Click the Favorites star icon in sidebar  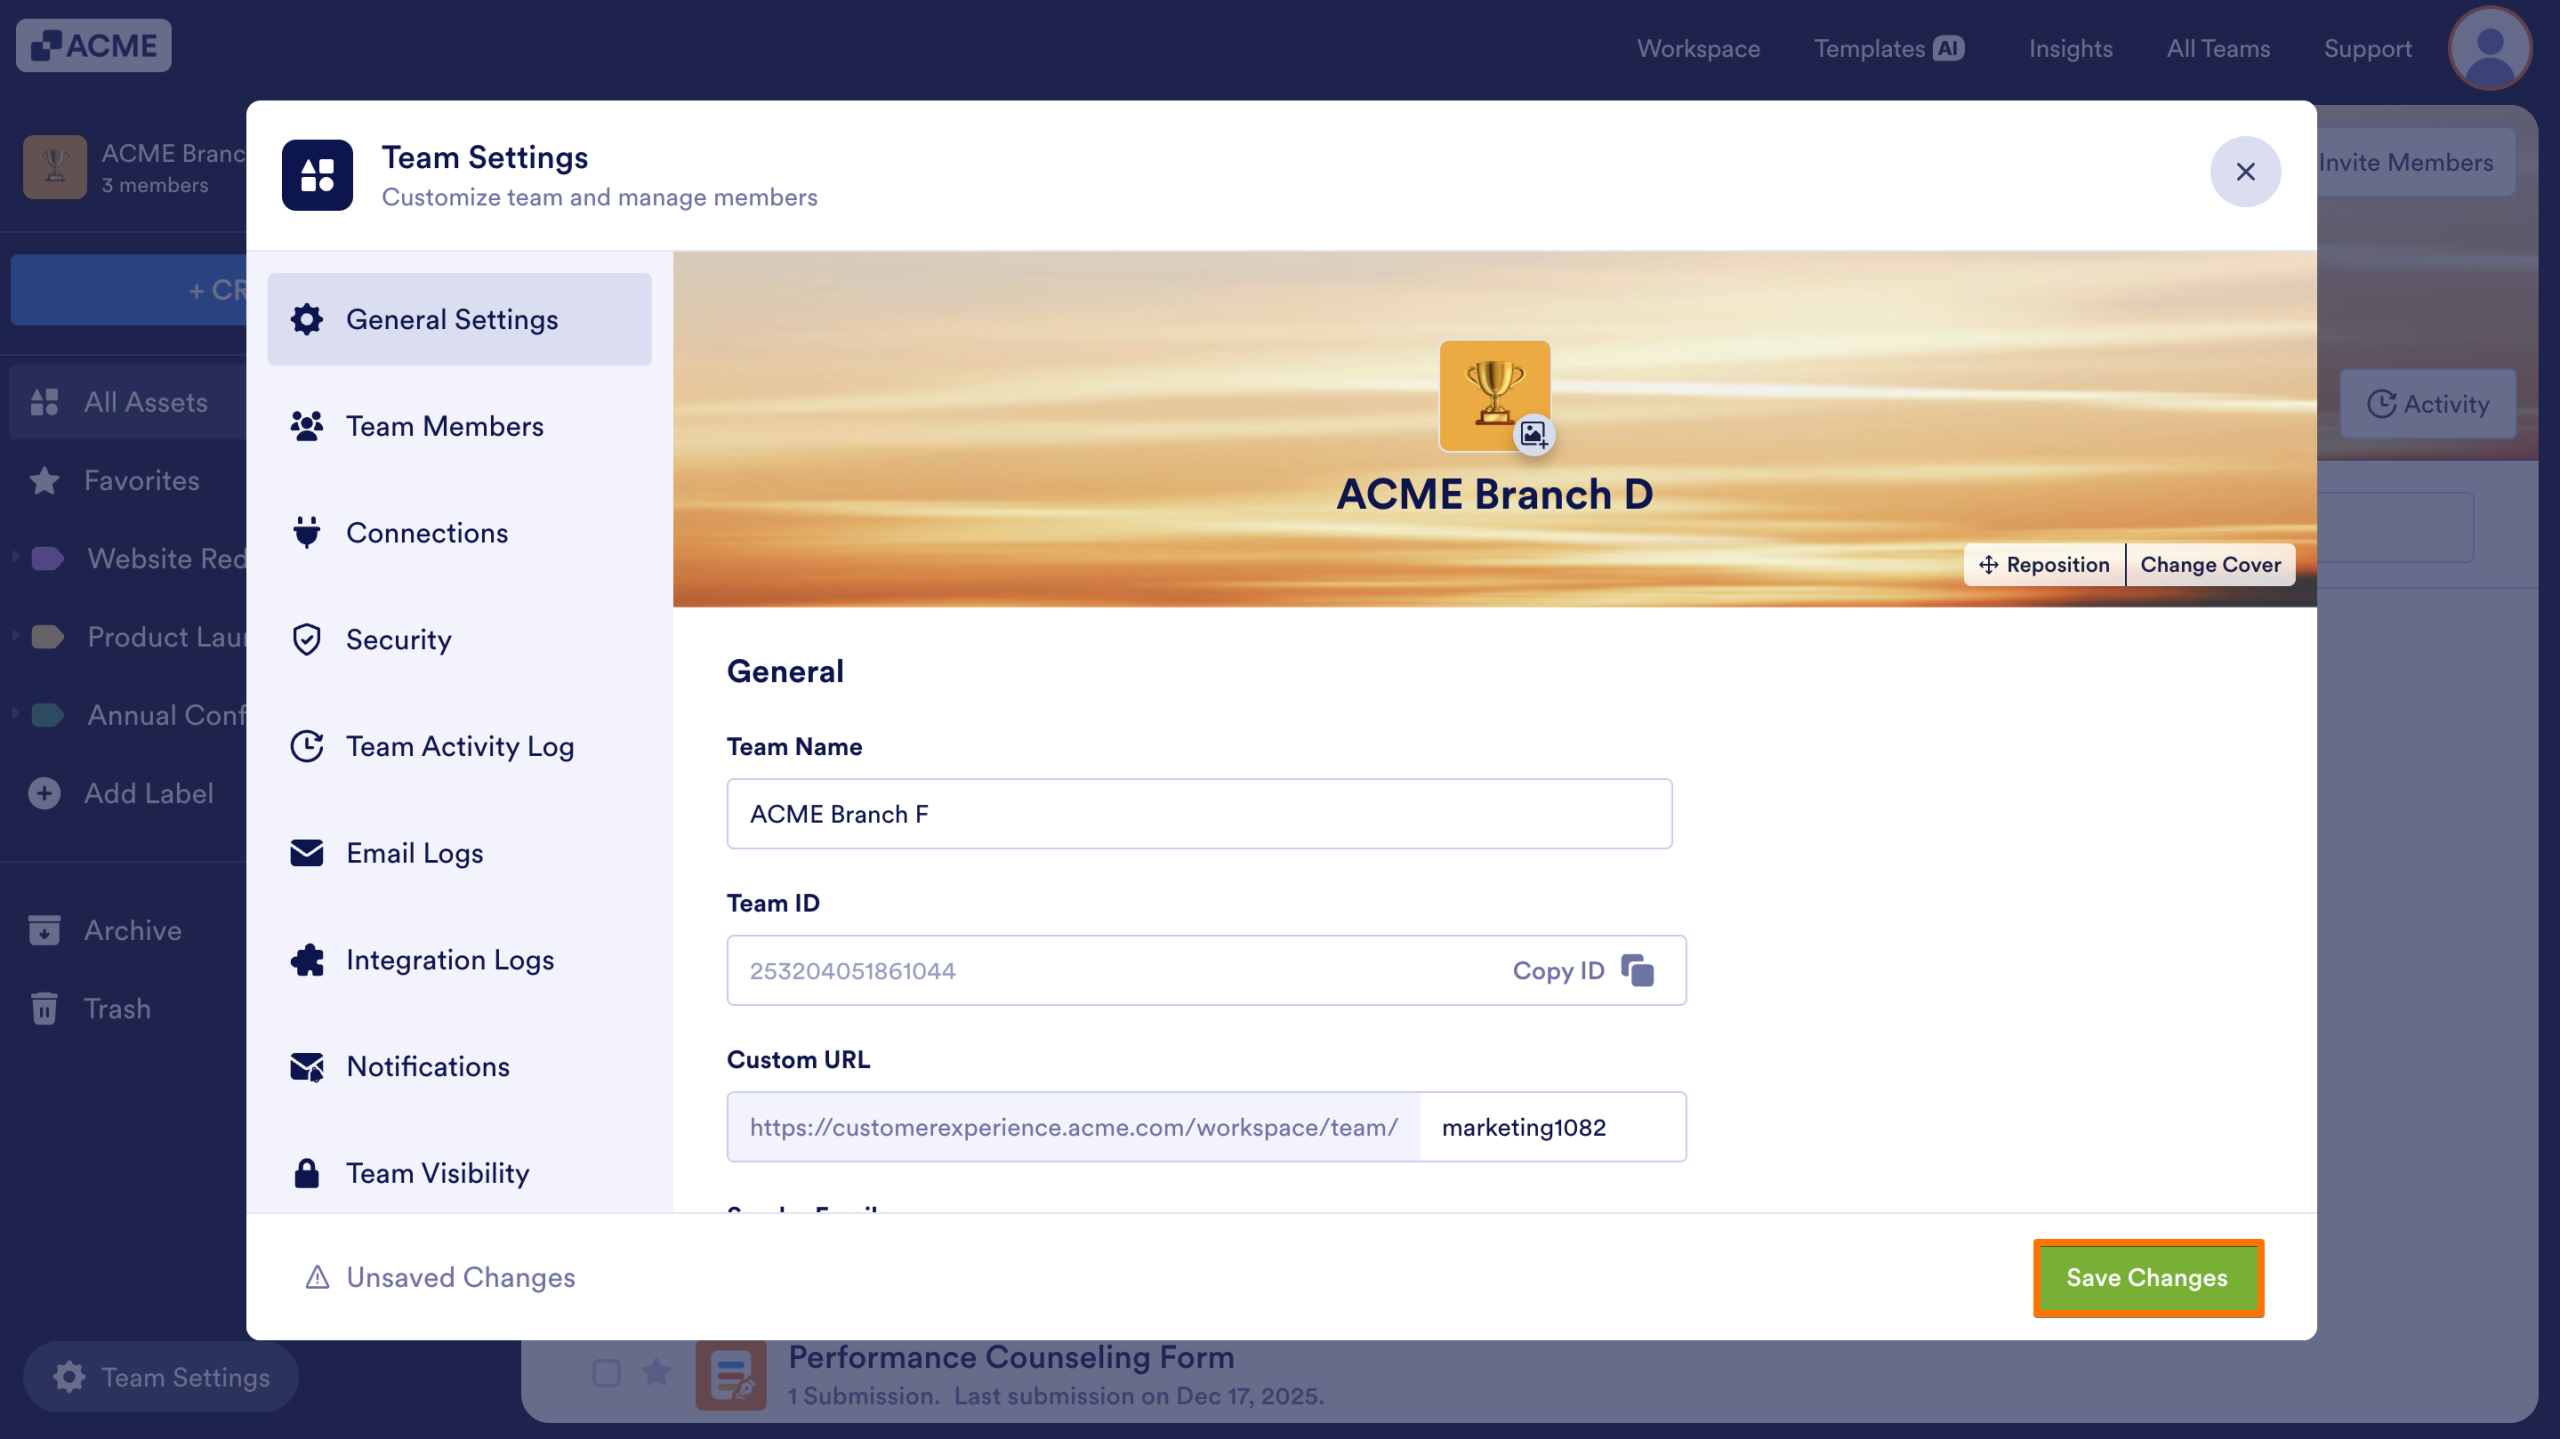[x=44, y=481]
